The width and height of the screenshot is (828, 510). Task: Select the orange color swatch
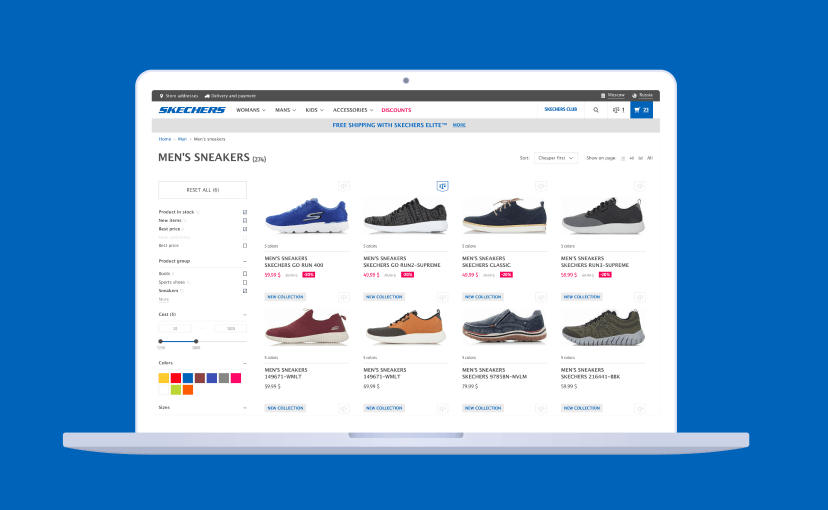188,390
